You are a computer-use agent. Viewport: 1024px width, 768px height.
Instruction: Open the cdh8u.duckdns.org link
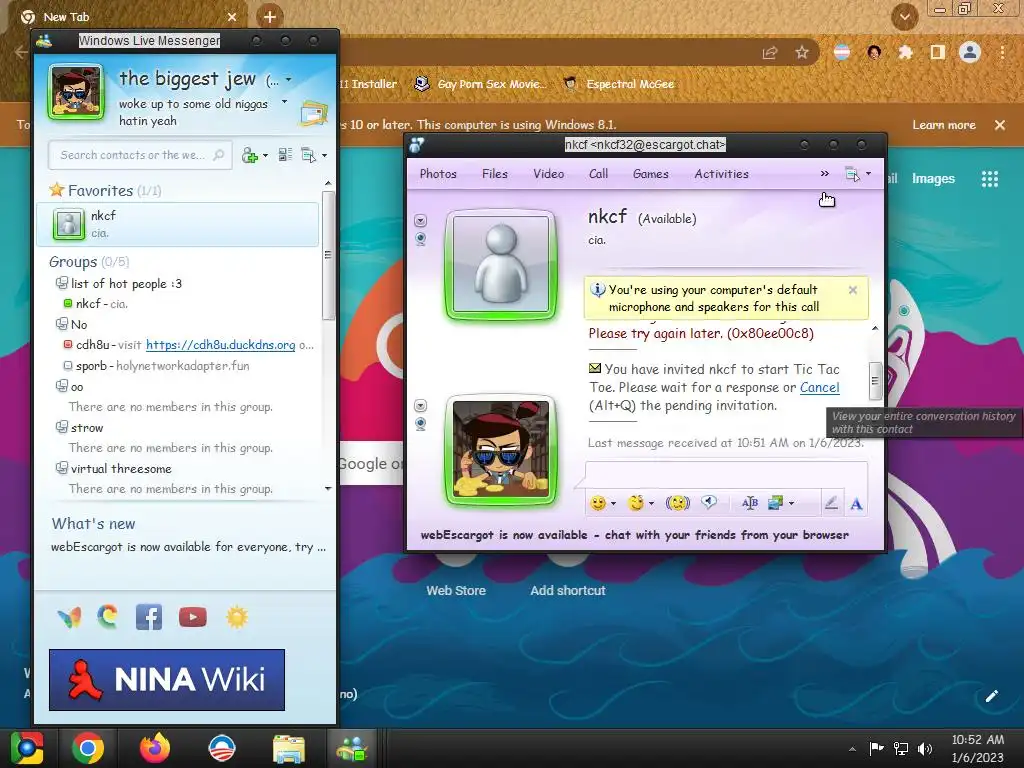[221, 345]
